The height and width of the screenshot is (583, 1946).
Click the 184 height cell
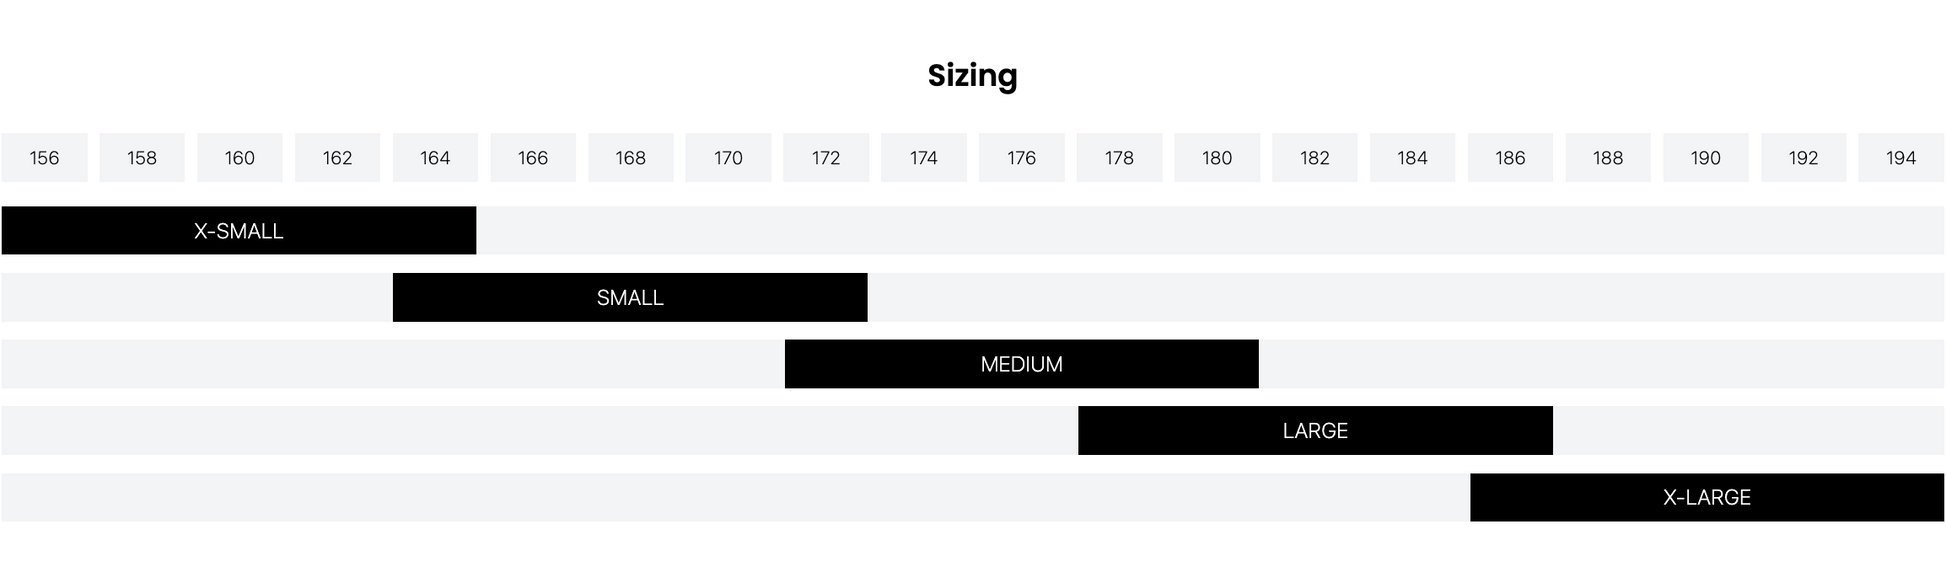pyautogui.click(x=1412, y=158)
